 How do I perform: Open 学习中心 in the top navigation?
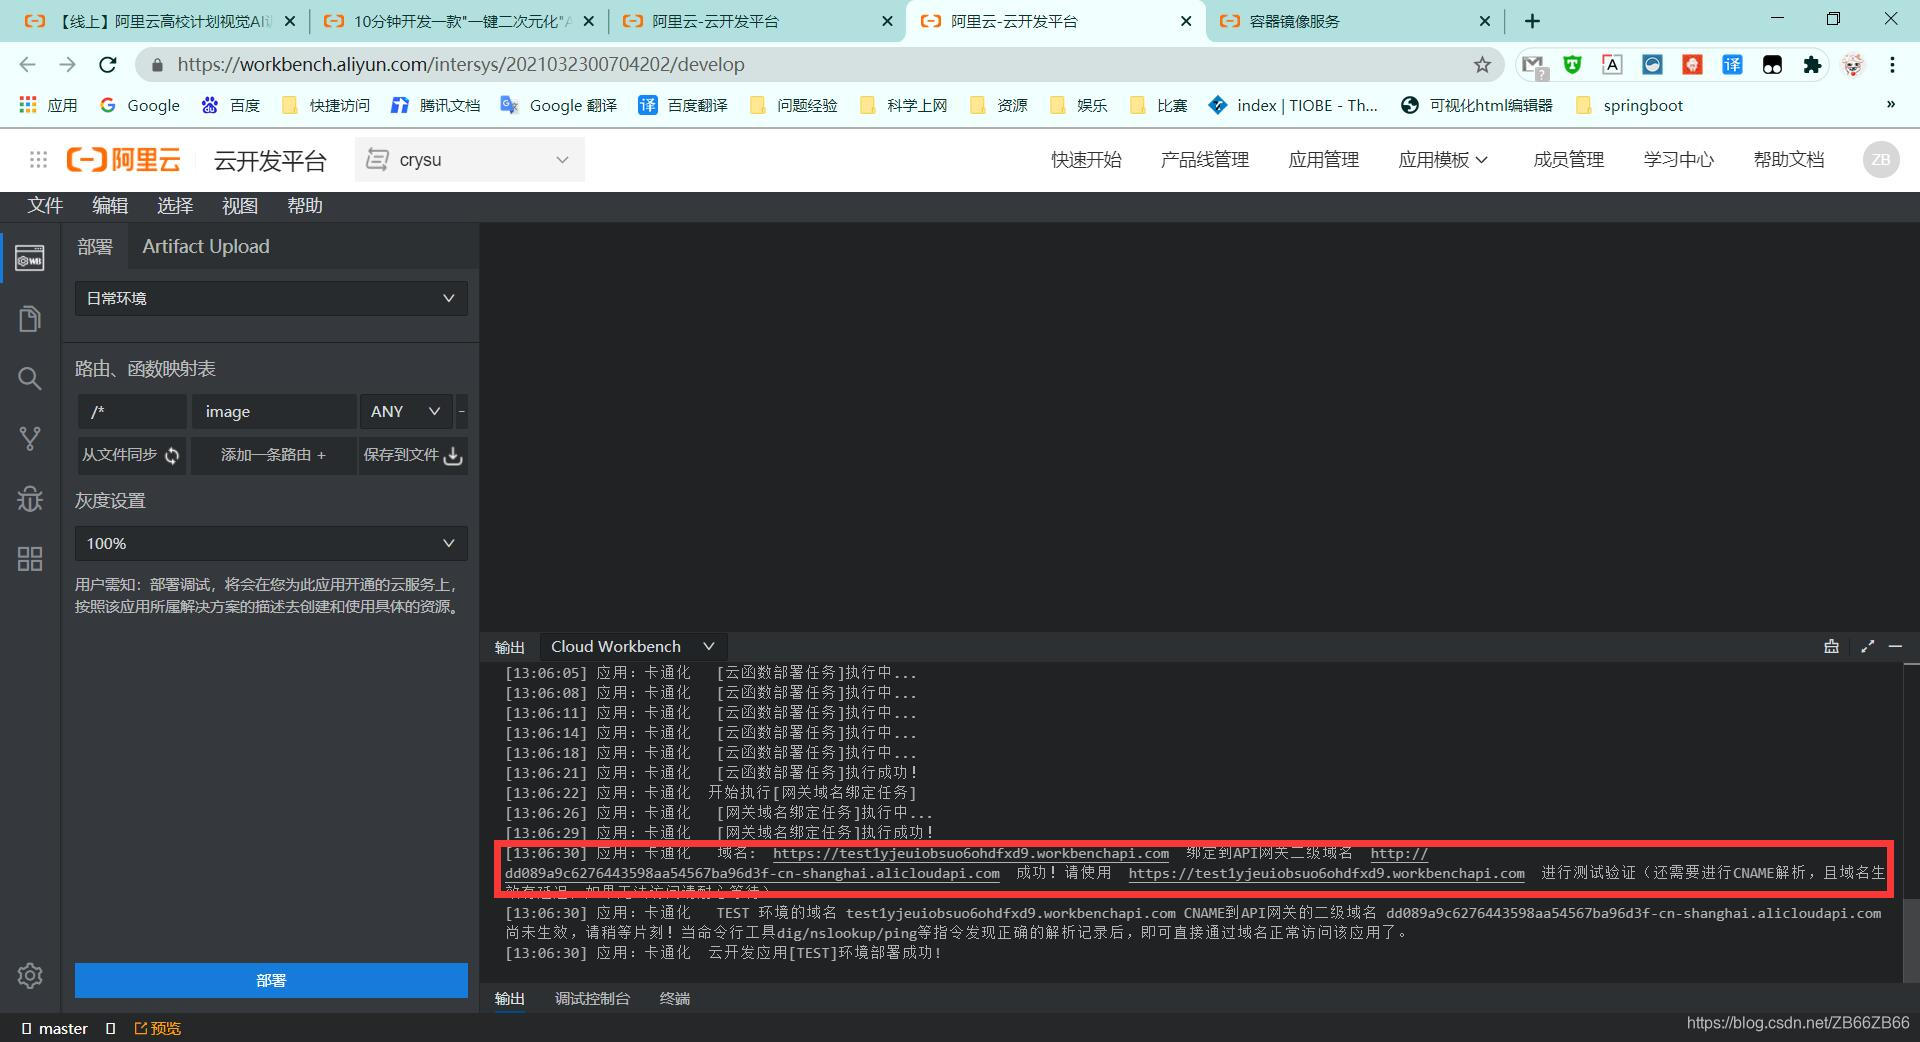(1679, 159)
